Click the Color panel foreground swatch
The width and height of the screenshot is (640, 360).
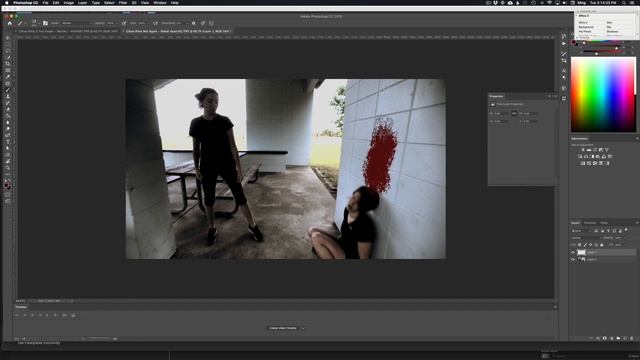574,42
